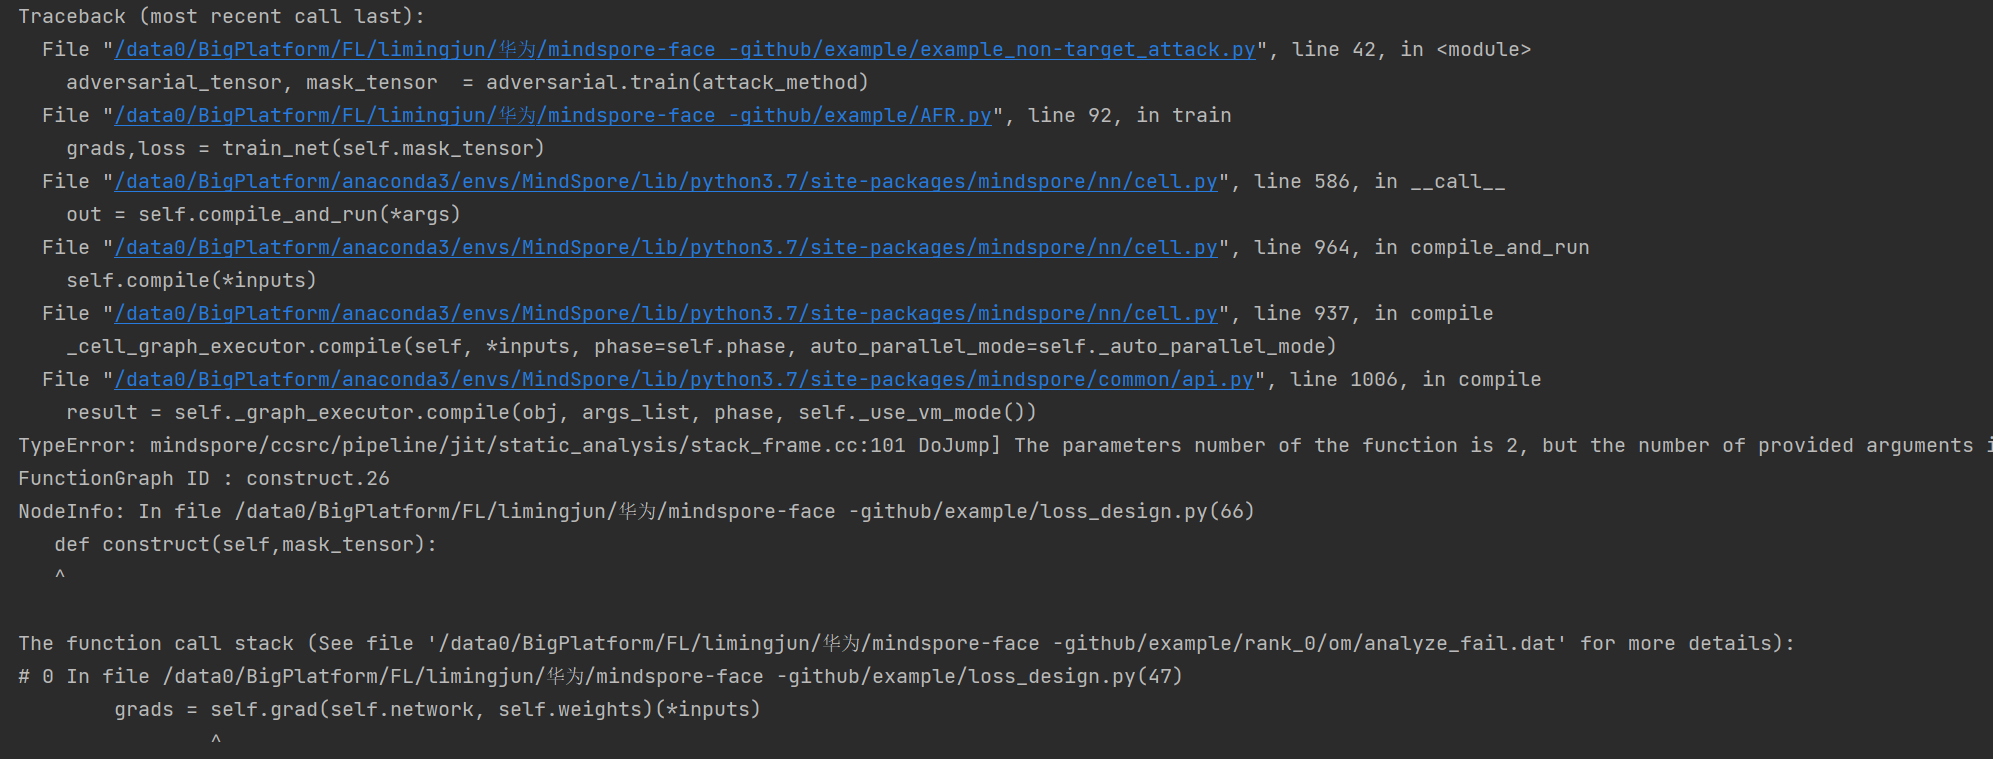
Task: Click the adversarial.train(attack_method) code line
Action: pos(467,83)
